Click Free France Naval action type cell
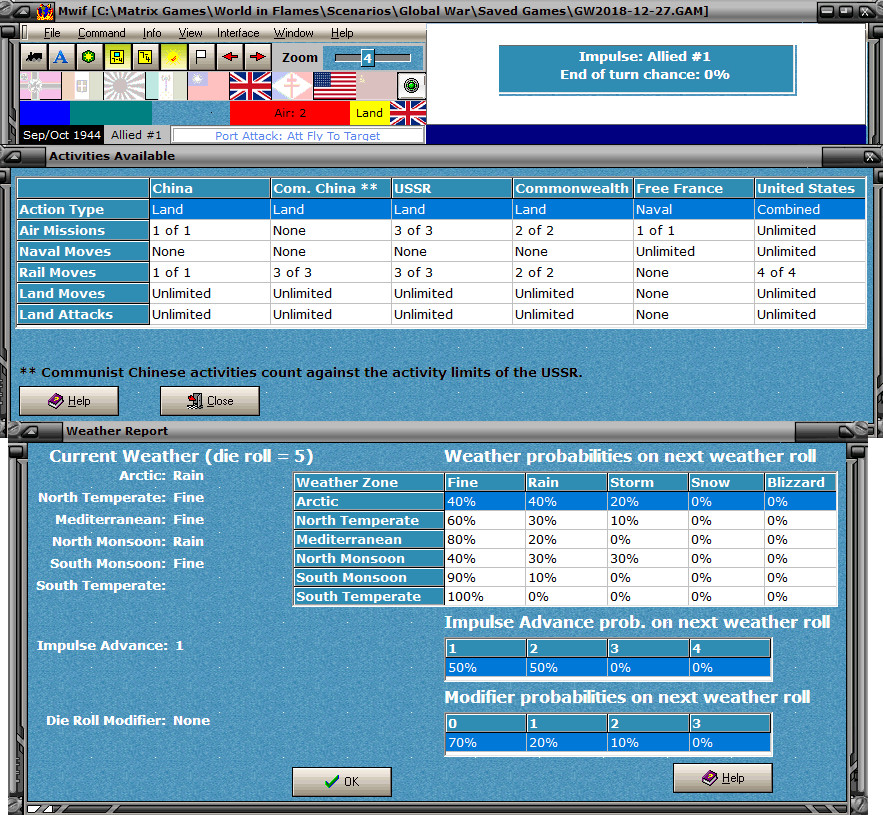 (694, 210)
